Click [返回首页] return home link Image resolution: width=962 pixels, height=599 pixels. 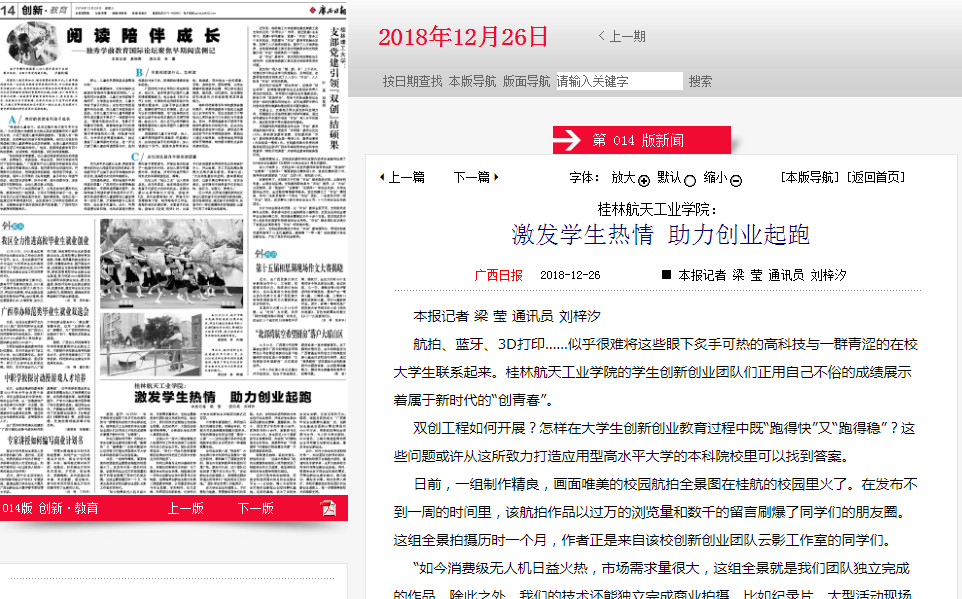pyautogui.click(x=875, y=177)
